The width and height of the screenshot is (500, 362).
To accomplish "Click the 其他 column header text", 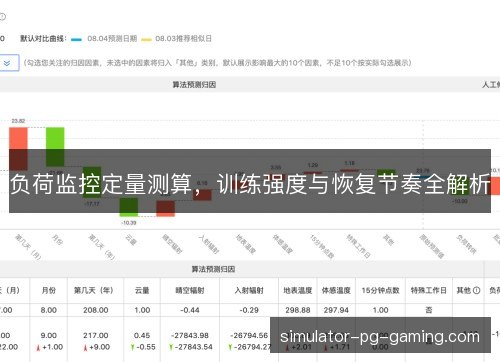I will [x=464, y=290].
